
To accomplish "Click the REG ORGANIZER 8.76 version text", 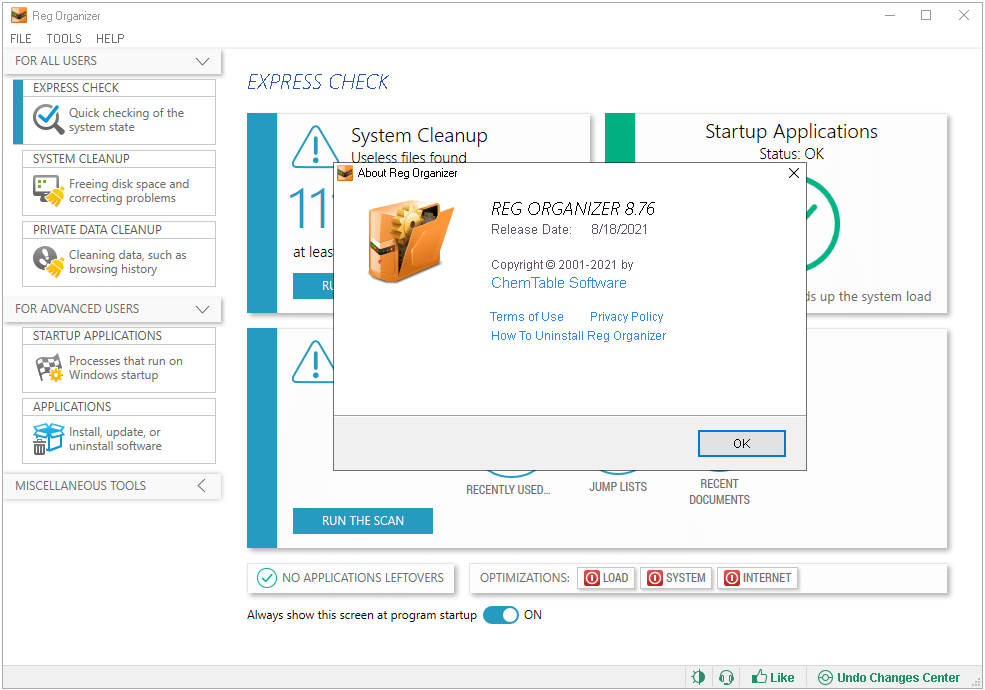I will coord(573,208).
